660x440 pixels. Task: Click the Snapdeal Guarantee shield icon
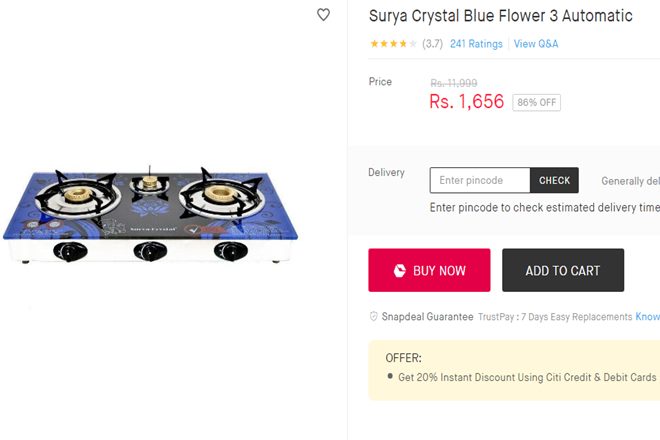(x=374, y=317)
